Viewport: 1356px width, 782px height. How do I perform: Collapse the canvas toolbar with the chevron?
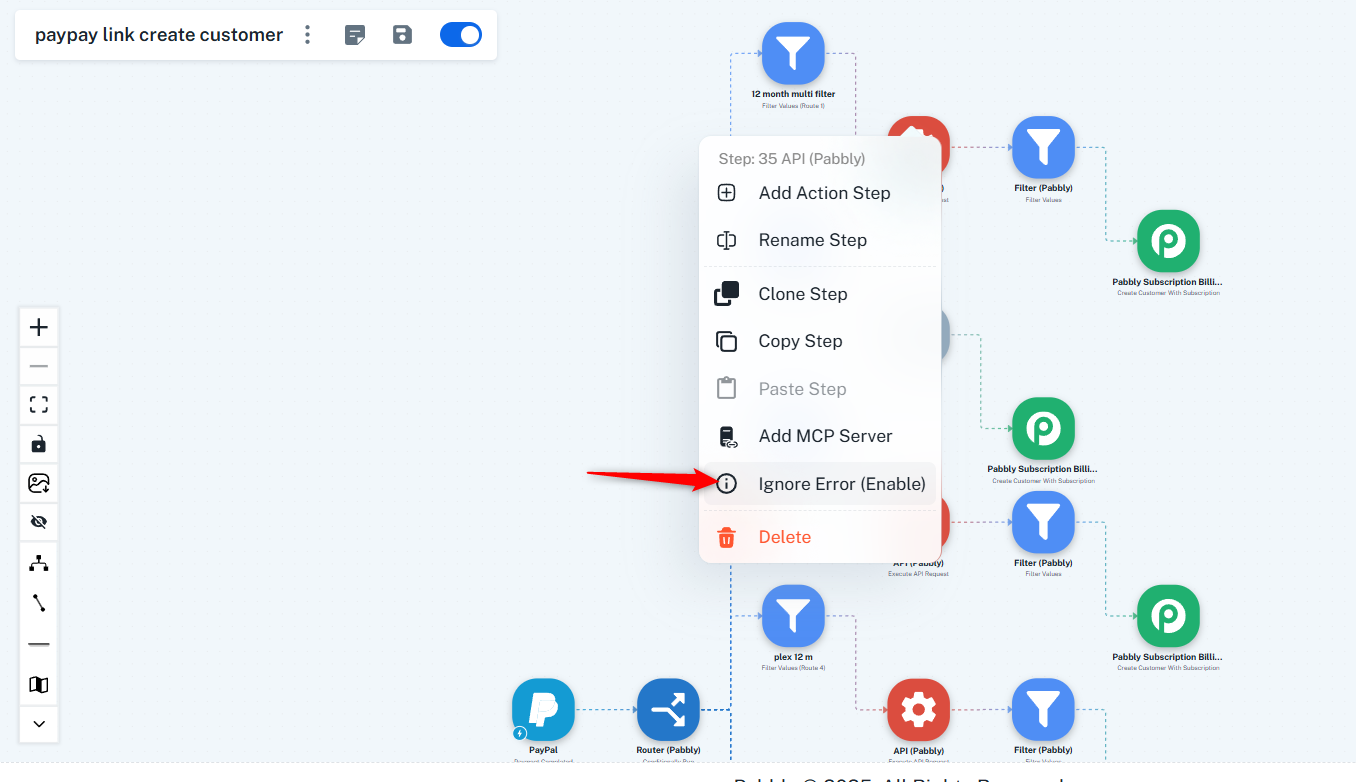click(39, 724)
